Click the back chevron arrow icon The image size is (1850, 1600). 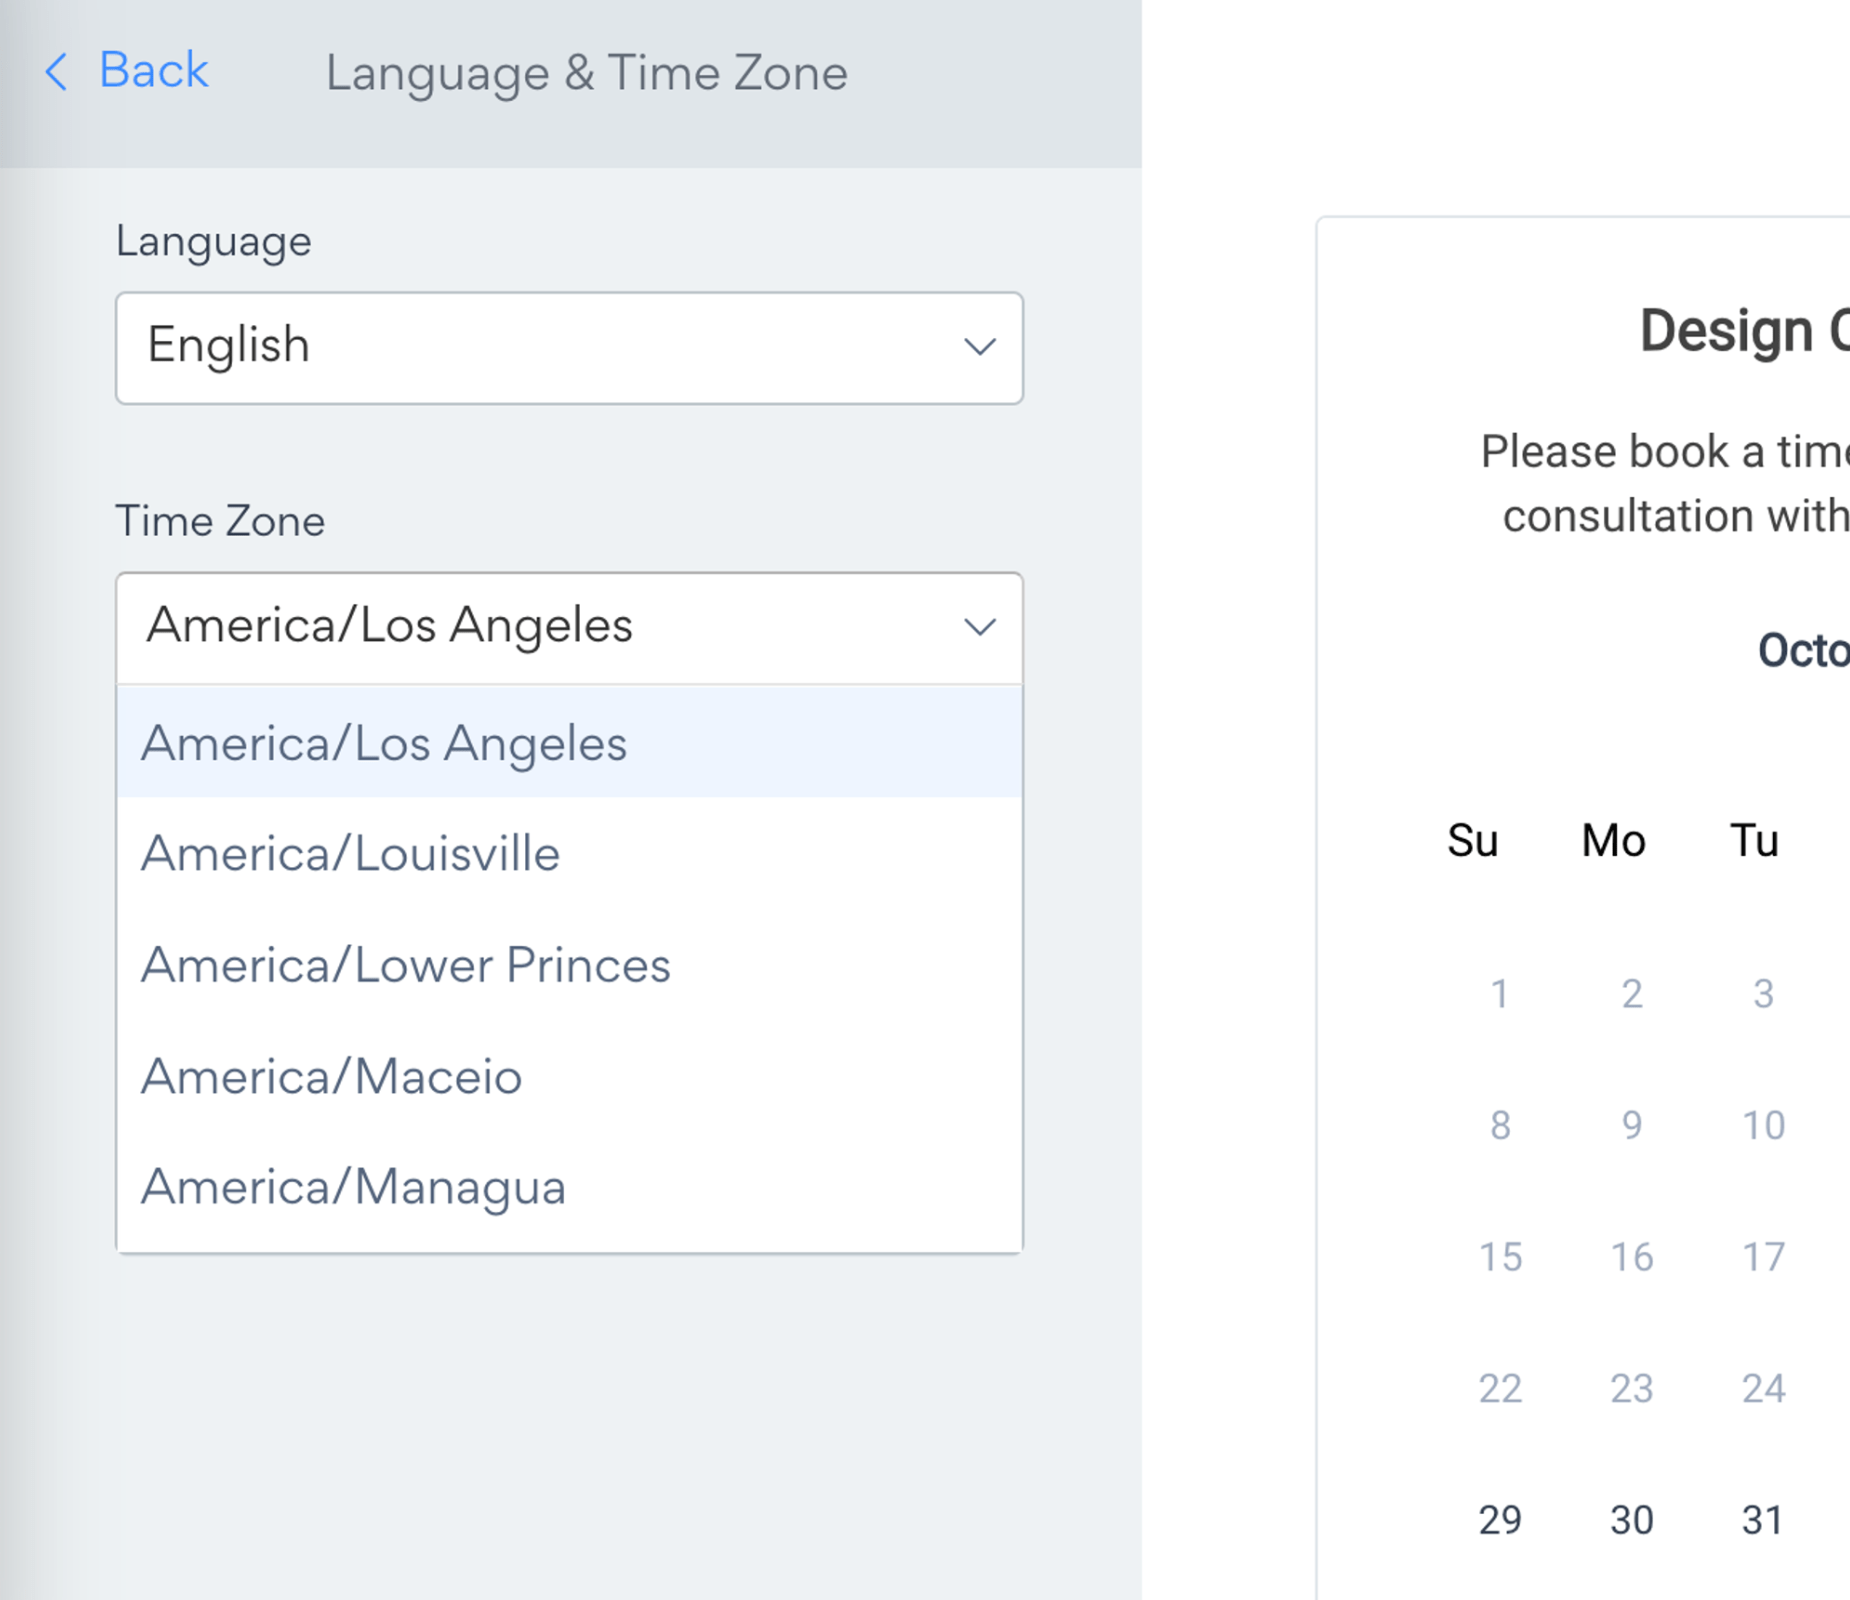tap(57, 71)
